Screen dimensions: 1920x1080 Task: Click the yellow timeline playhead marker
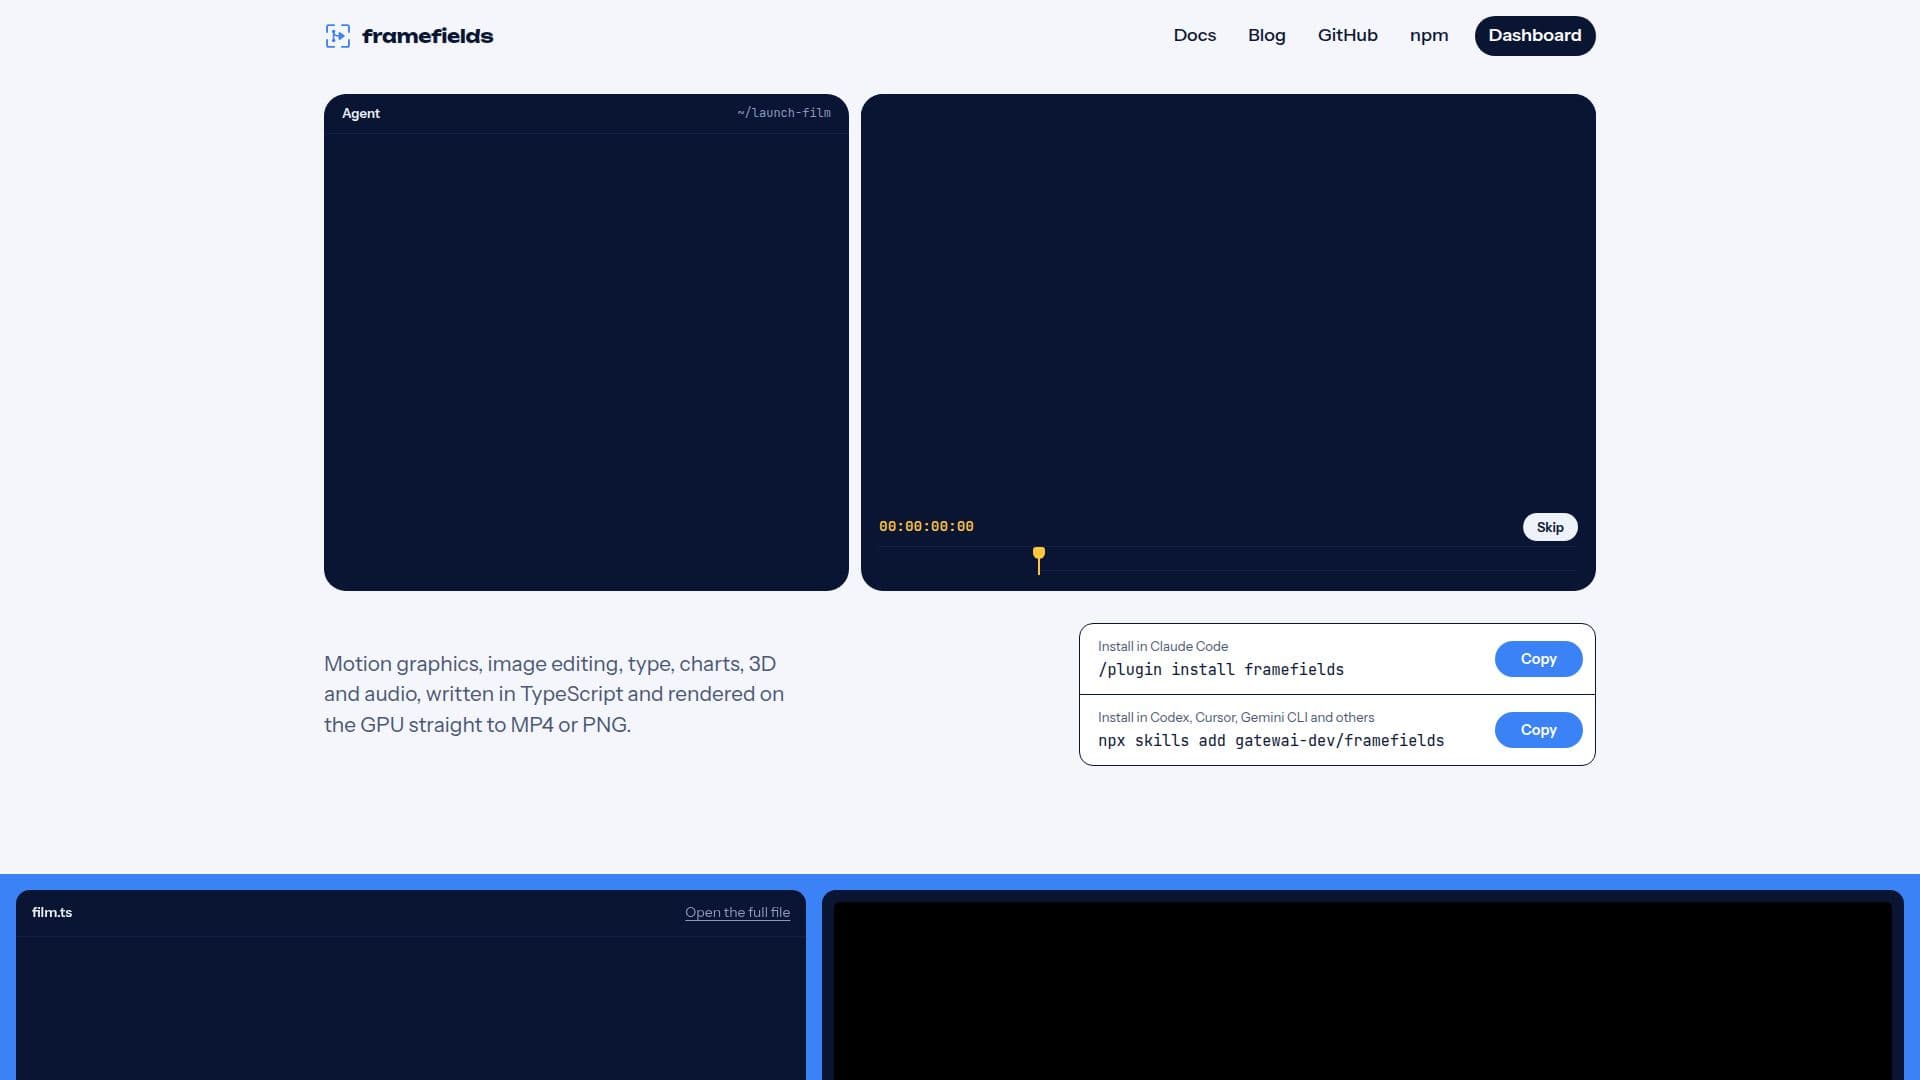[x=1039, y=560]
